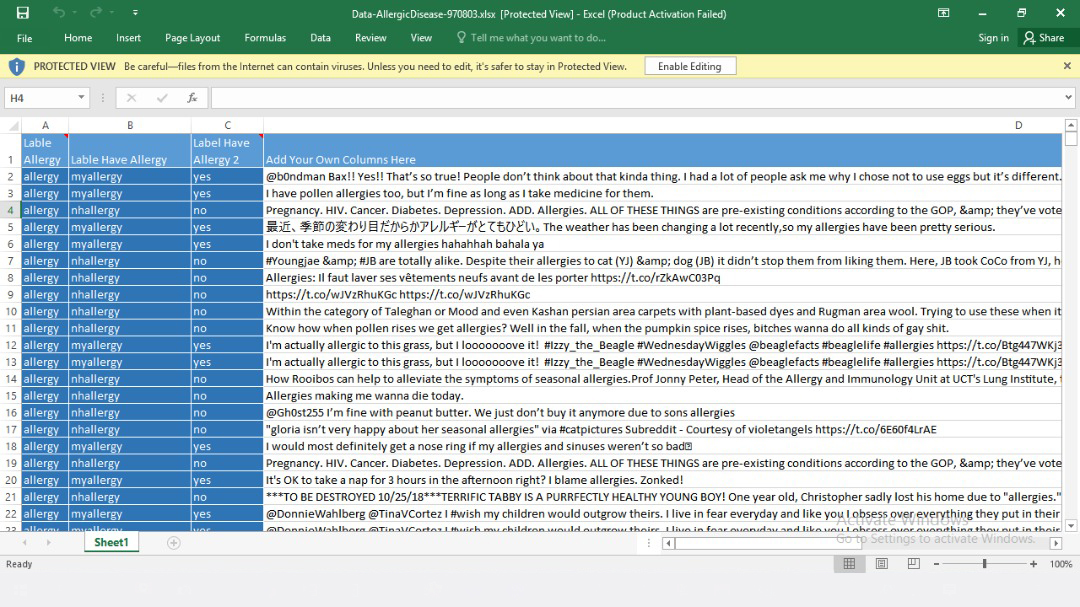
Task: Click the Enable Editing button
Action: 690,66
